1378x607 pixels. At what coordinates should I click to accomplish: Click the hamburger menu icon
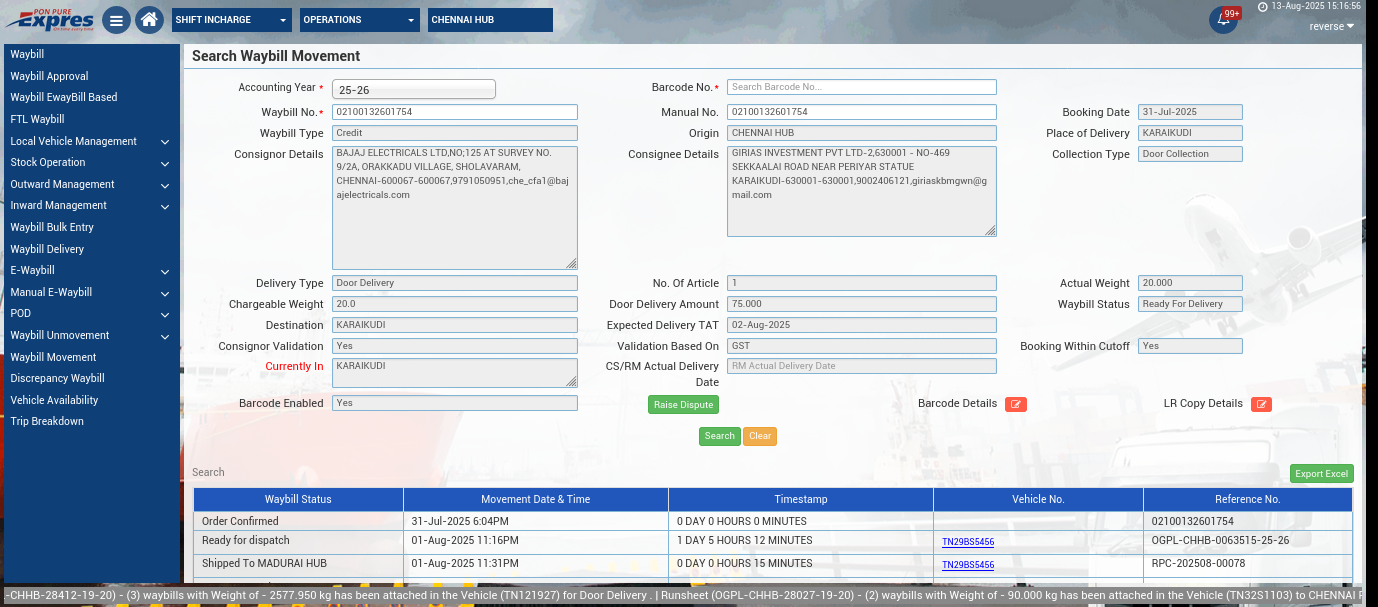coord(116,20)
